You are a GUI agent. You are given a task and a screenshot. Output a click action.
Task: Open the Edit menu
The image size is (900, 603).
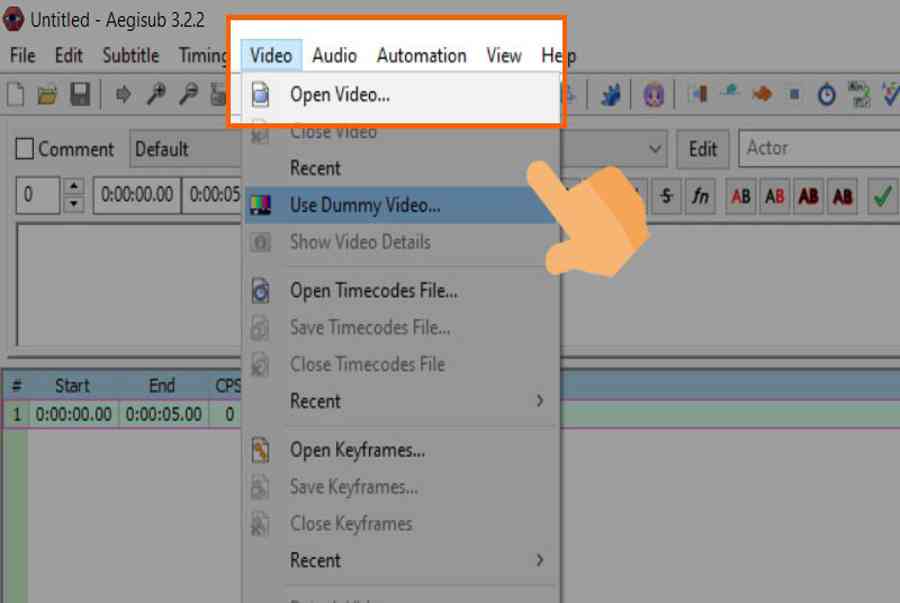click(69, 56)
